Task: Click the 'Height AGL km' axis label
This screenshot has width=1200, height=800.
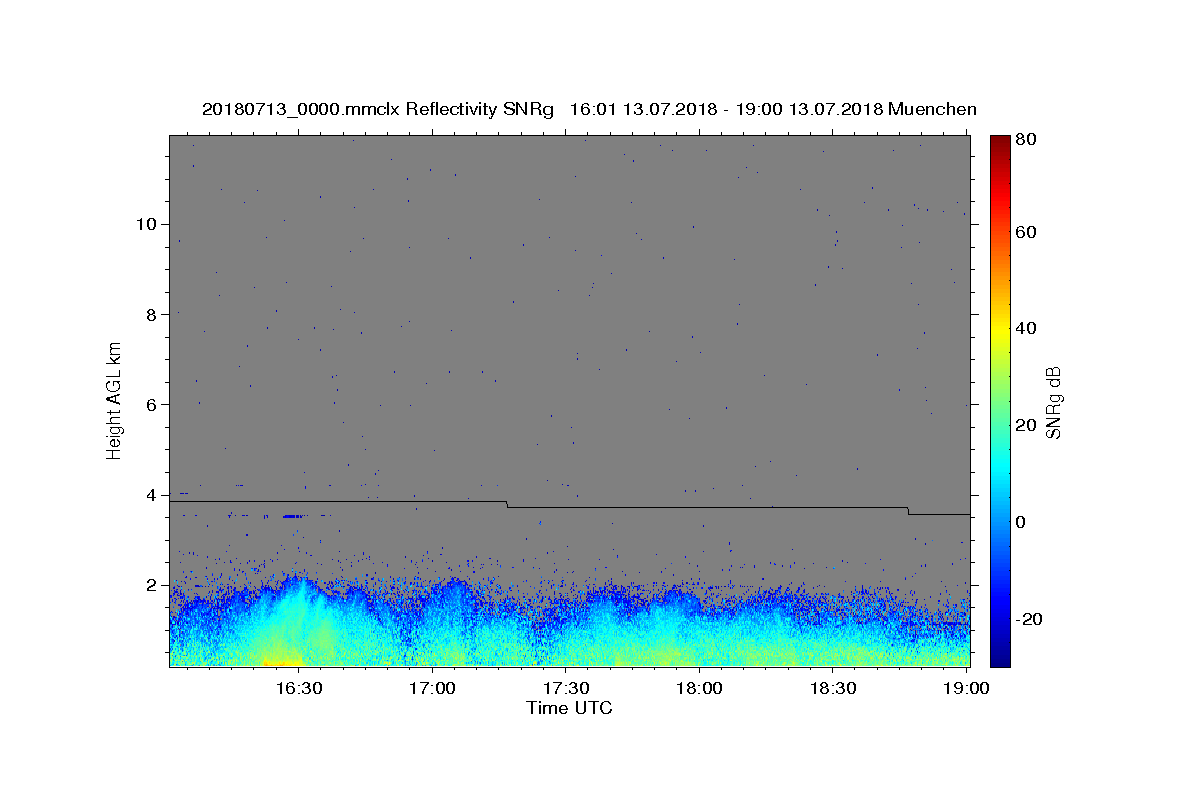Action: pyautogui.click(x=115, y=401)
